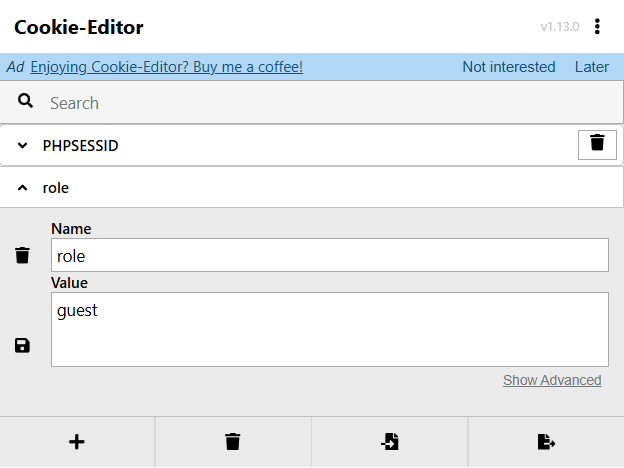Open the three-dot options menu

coord(597,27)
